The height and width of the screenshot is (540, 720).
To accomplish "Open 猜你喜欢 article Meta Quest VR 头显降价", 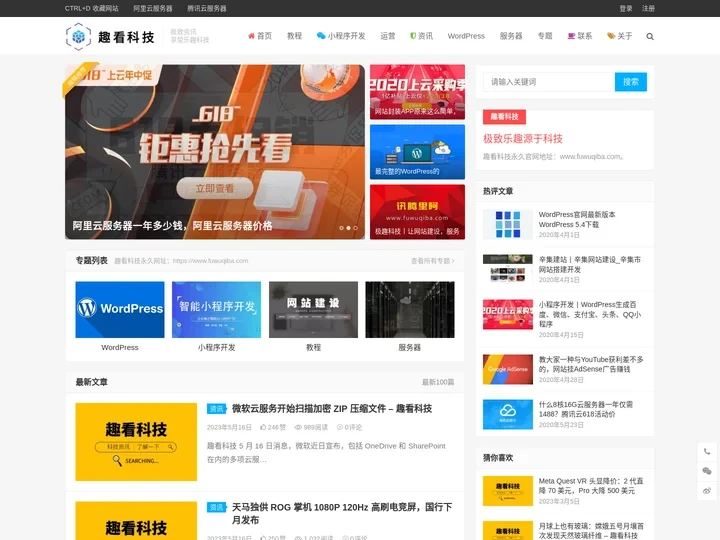I will click(591, 486).
